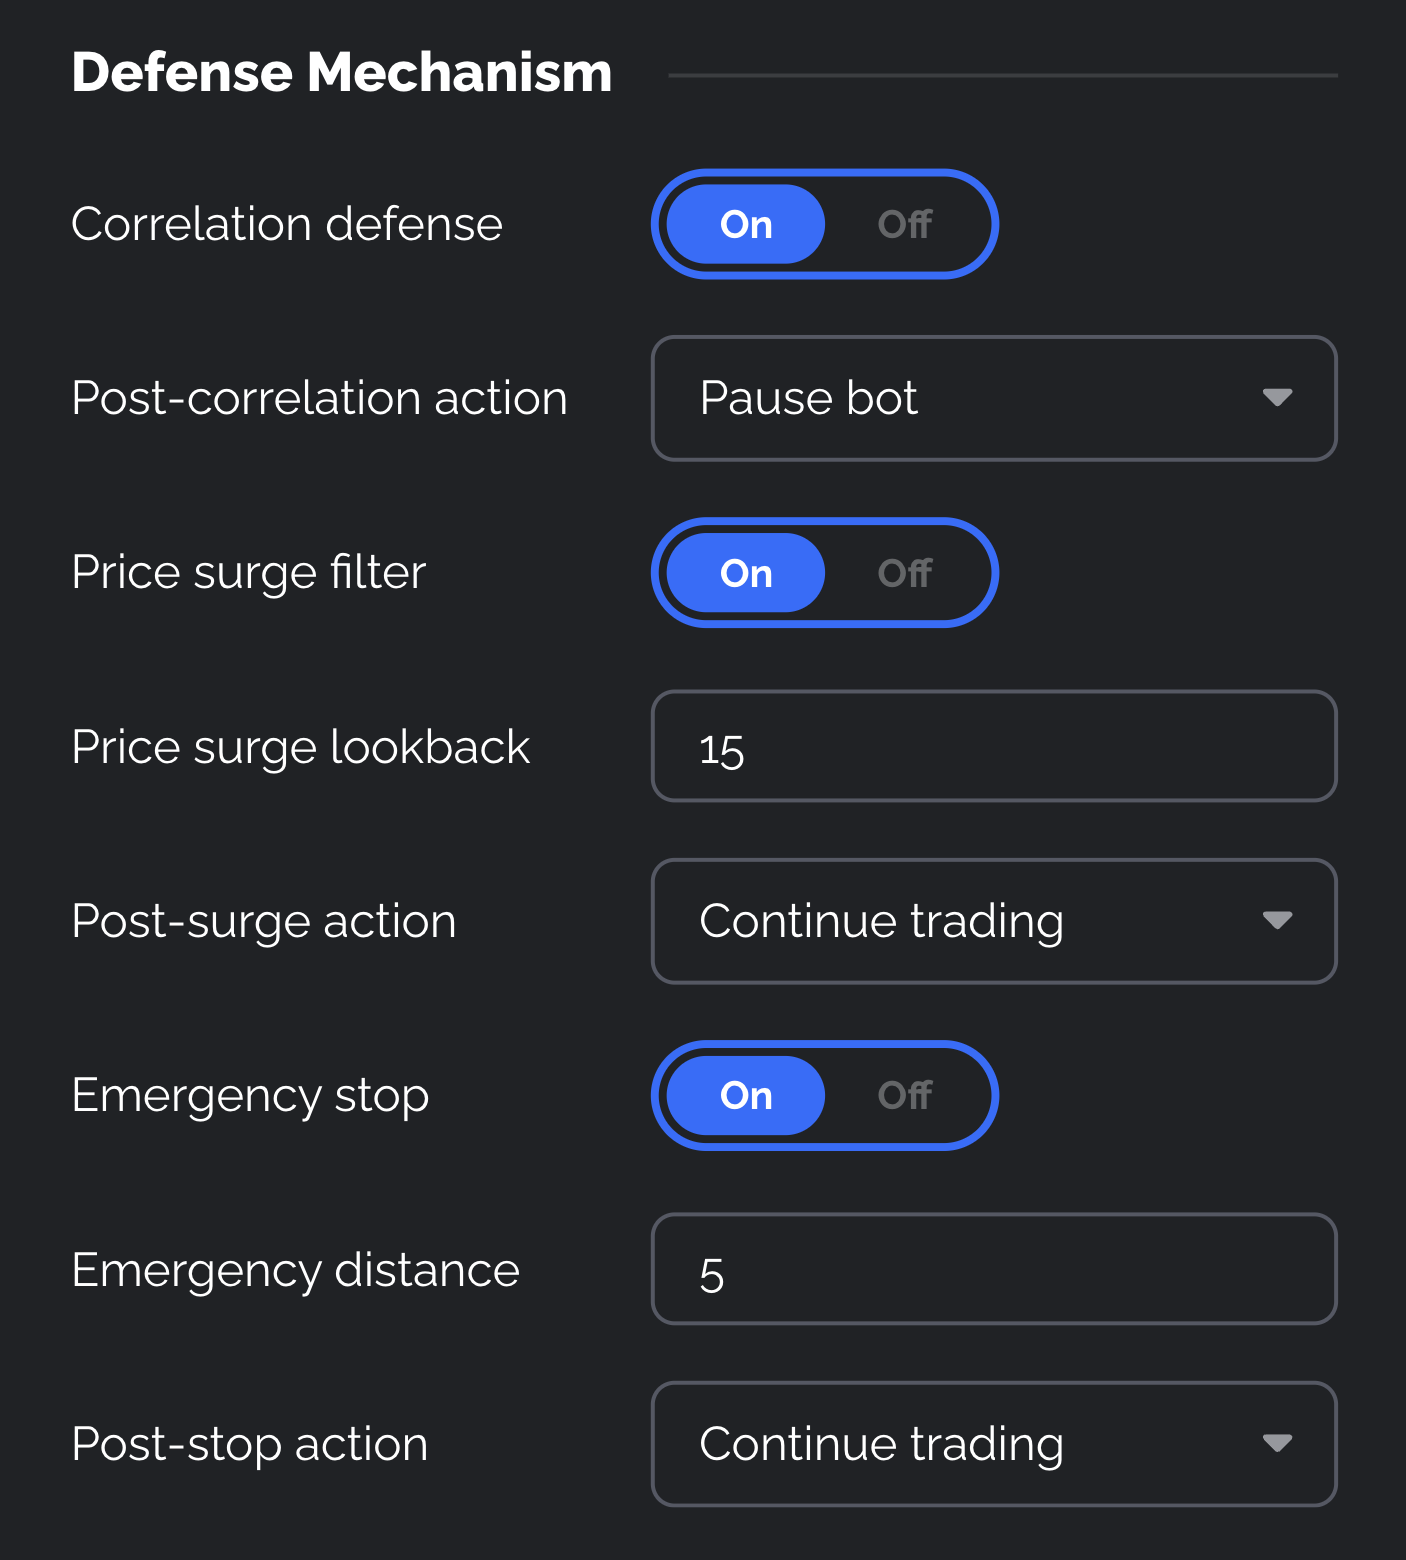The image size is (1406, 1560).
Task: Click On for Emergency stop
Action: tap(746, 1096)
